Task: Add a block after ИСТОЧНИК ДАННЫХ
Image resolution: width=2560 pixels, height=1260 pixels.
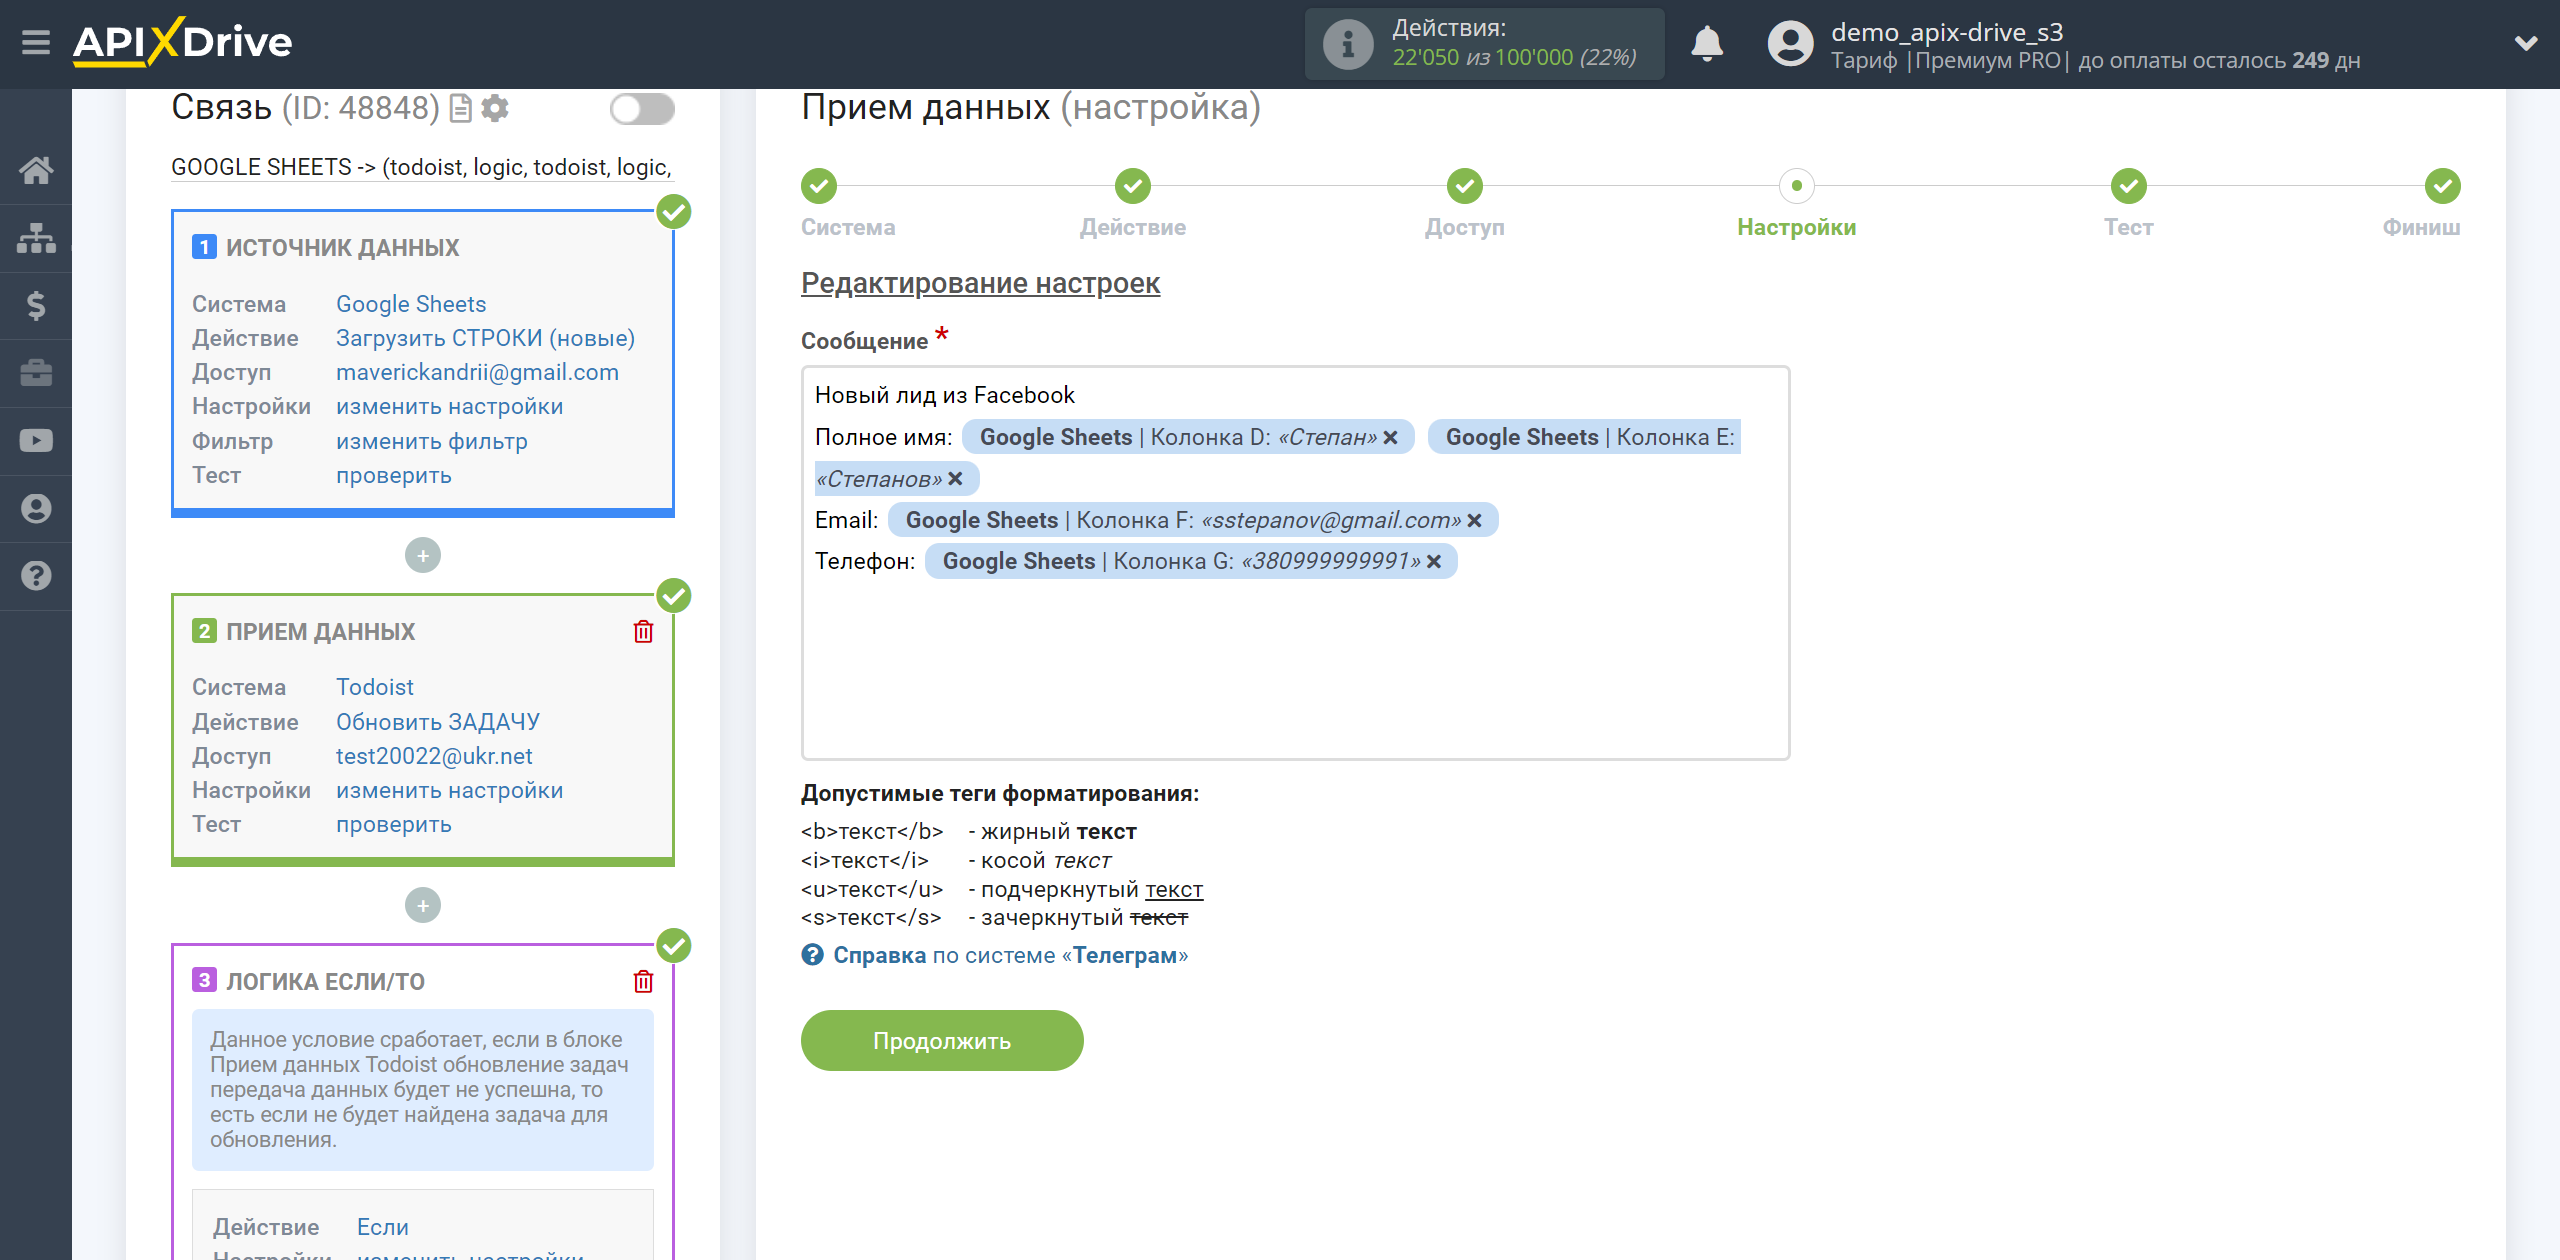Action: [423, 555]
